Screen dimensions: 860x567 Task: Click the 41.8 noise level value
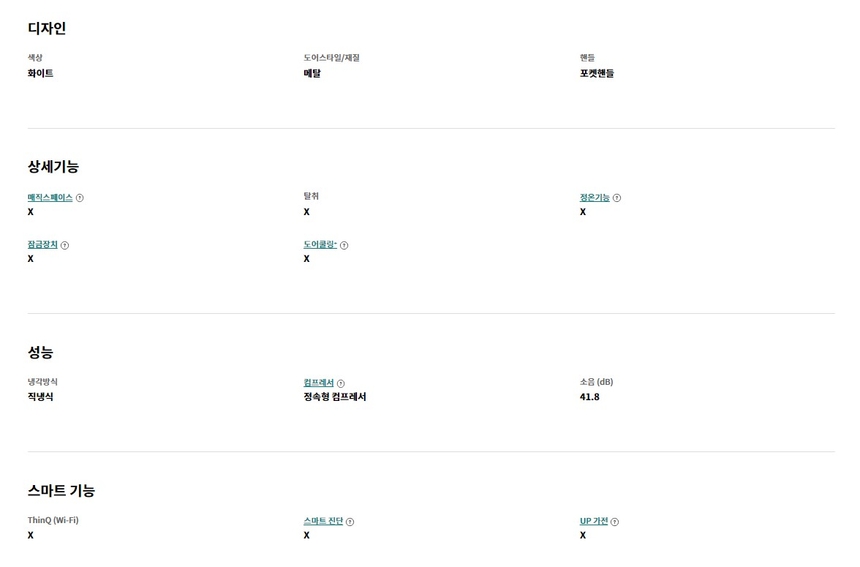pyautogui.click(x=590, y=397)
